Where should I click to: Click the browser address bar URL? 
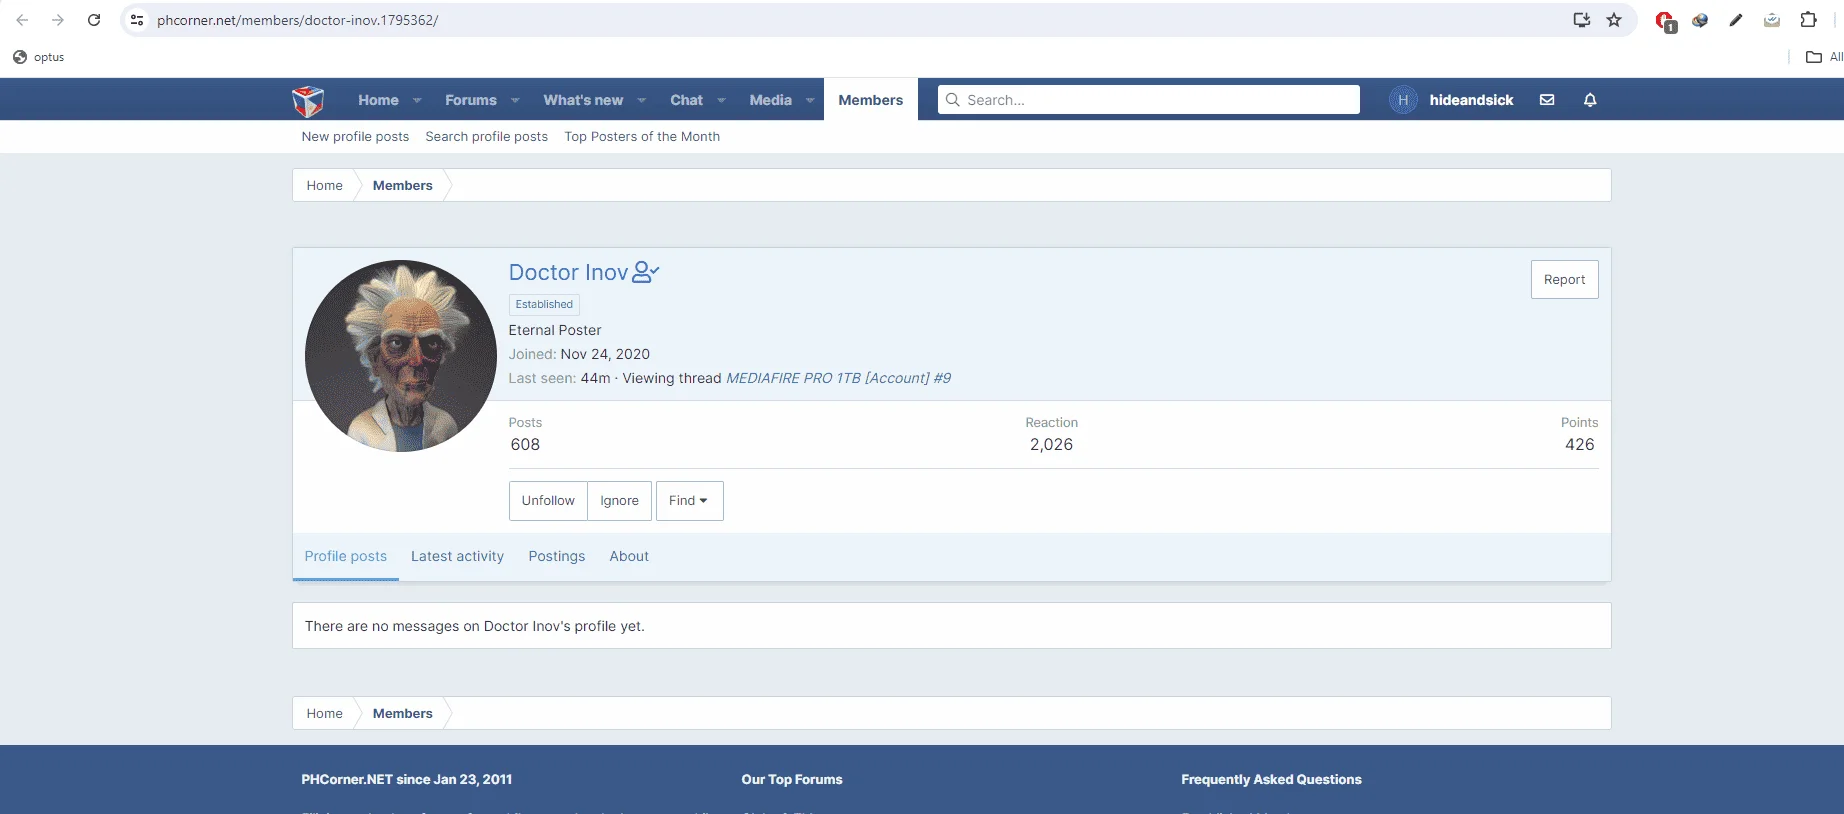tap(297, 20)
